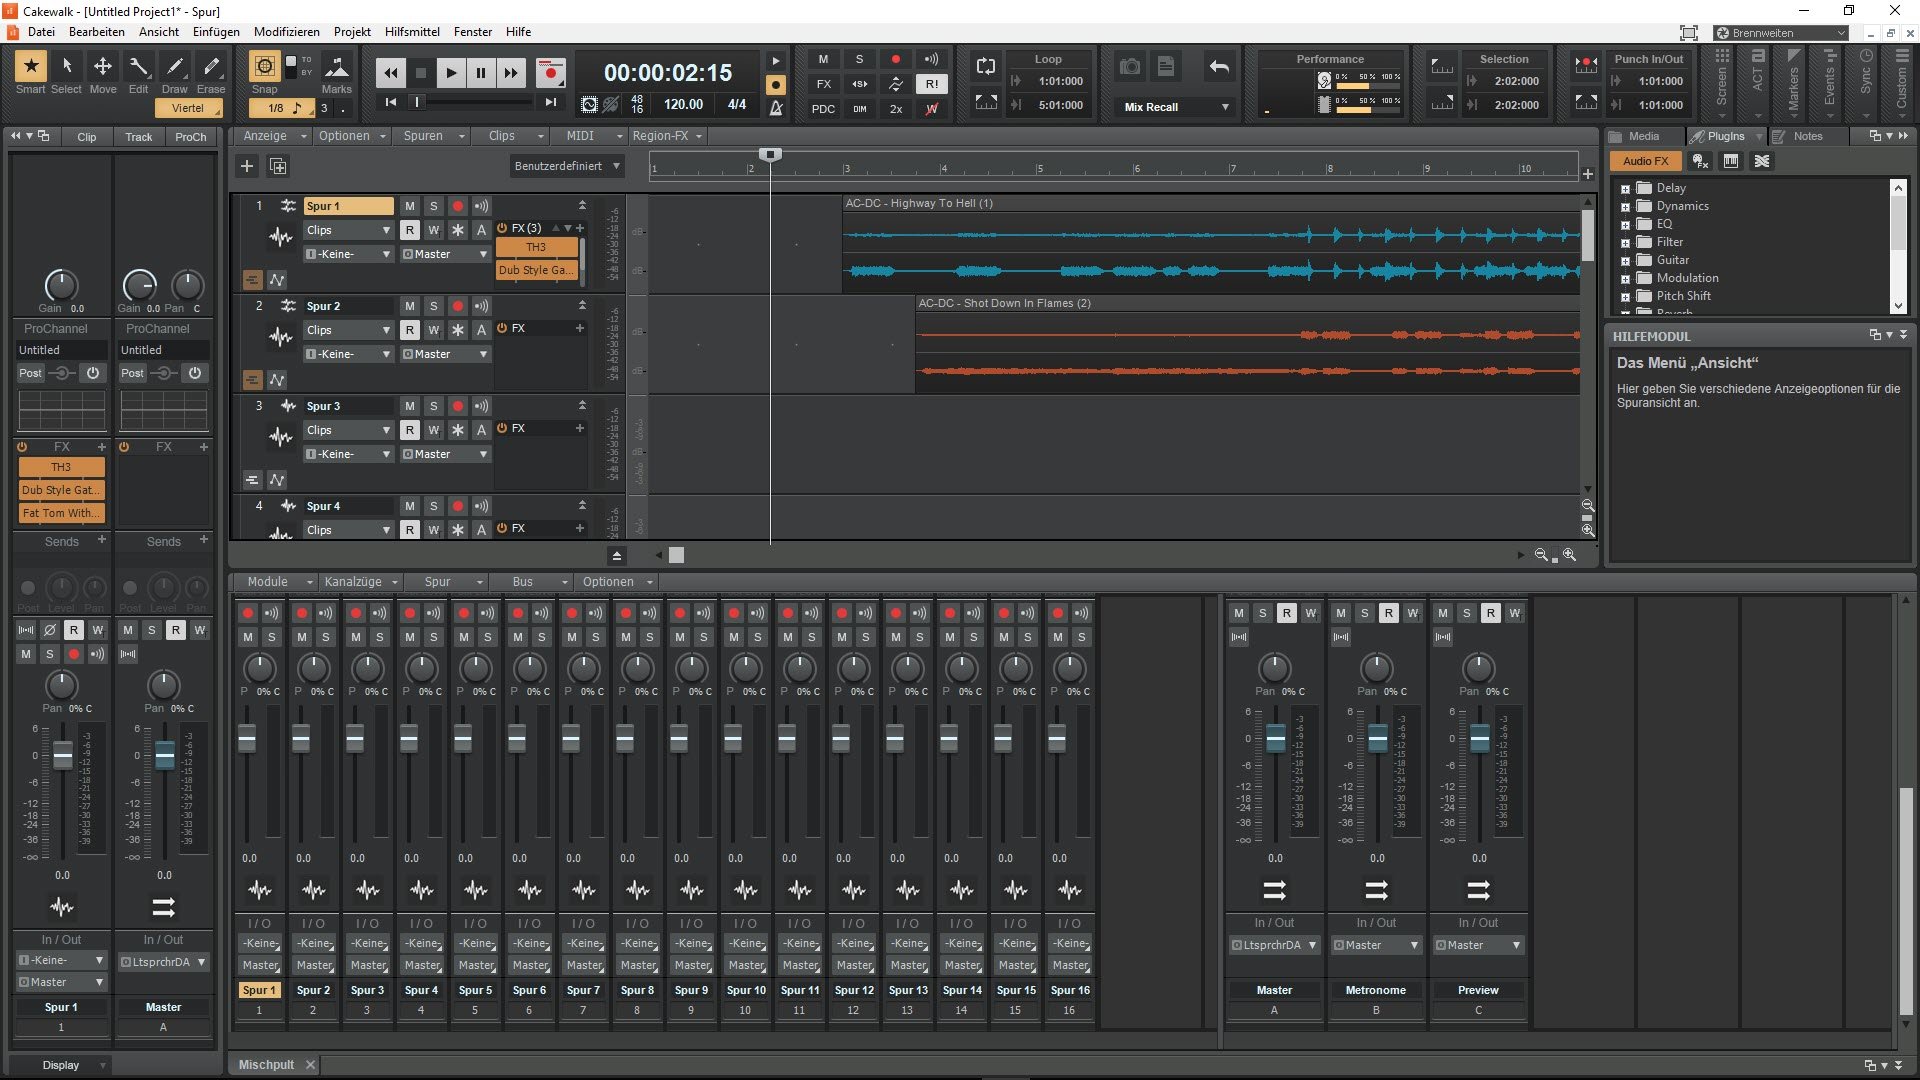
Task: Open the Display button at bottom left
Action: coord(61,1065)
